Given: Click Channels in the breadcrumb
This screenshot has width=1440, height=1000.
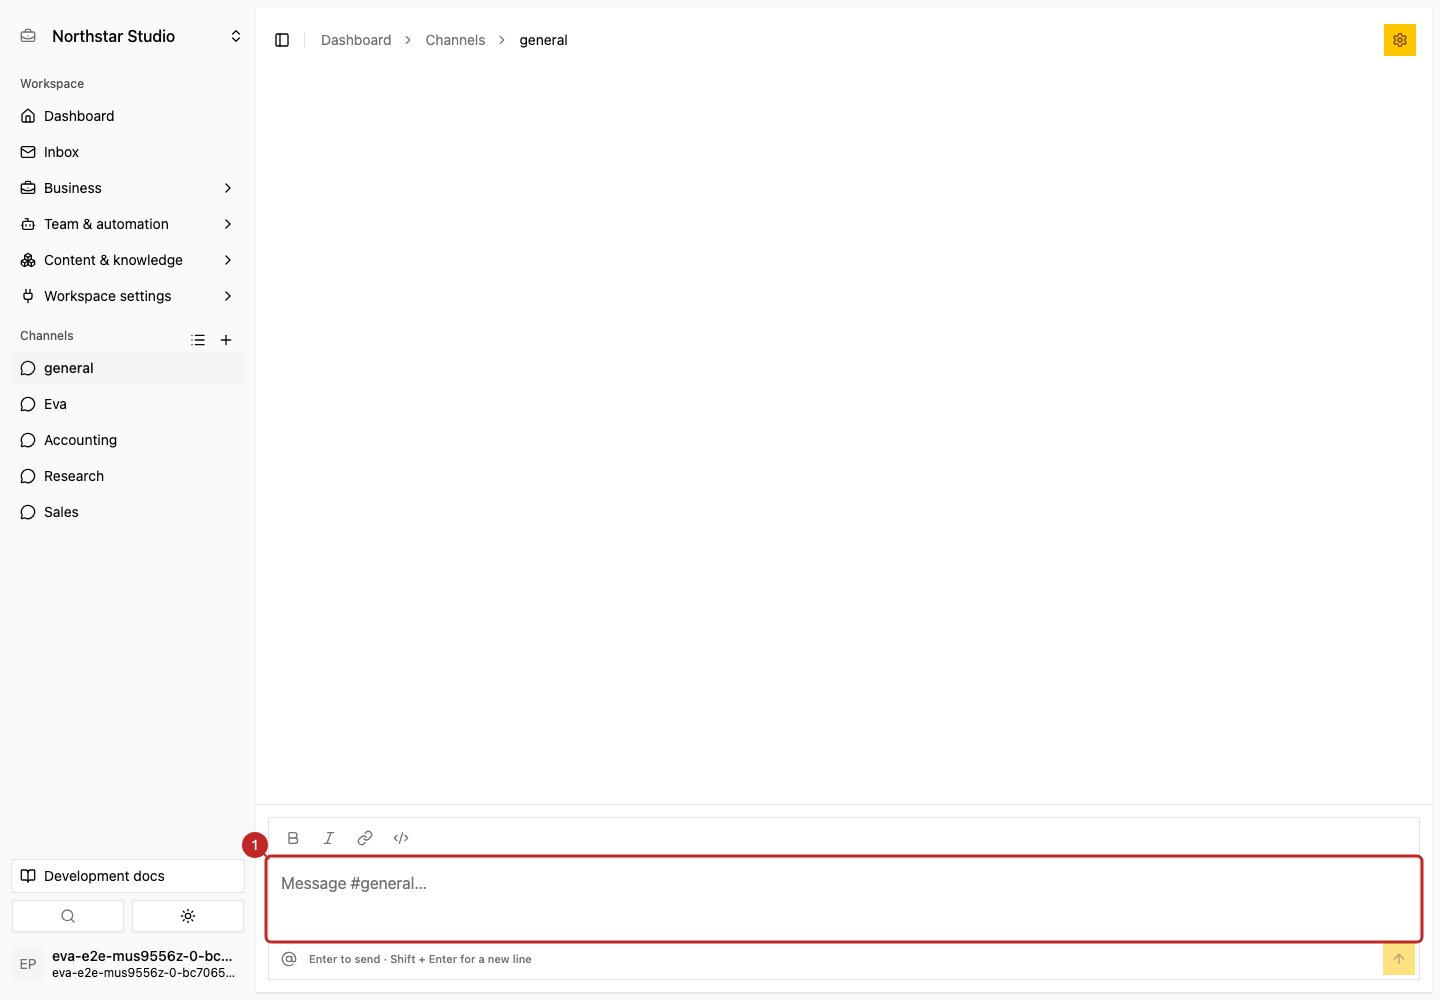Looking at the screenshot, I should point(455,40).
